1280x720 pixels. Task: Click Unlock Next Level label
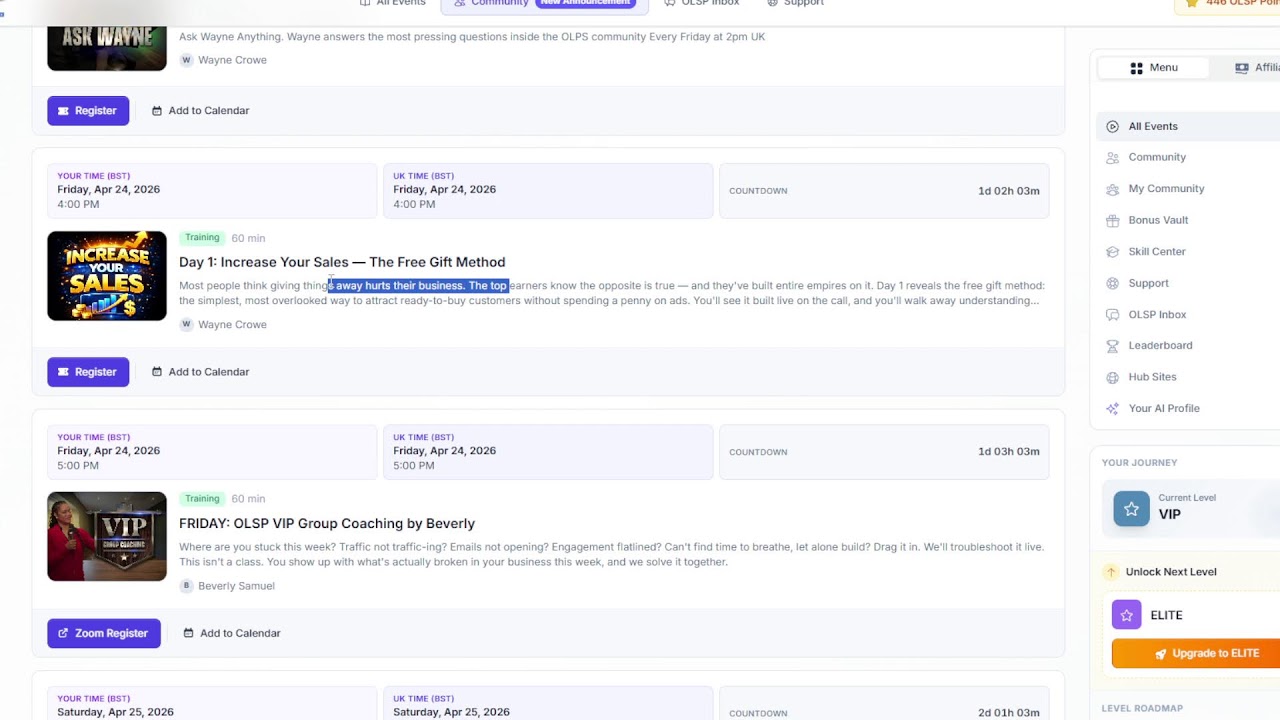(1171, 572)
